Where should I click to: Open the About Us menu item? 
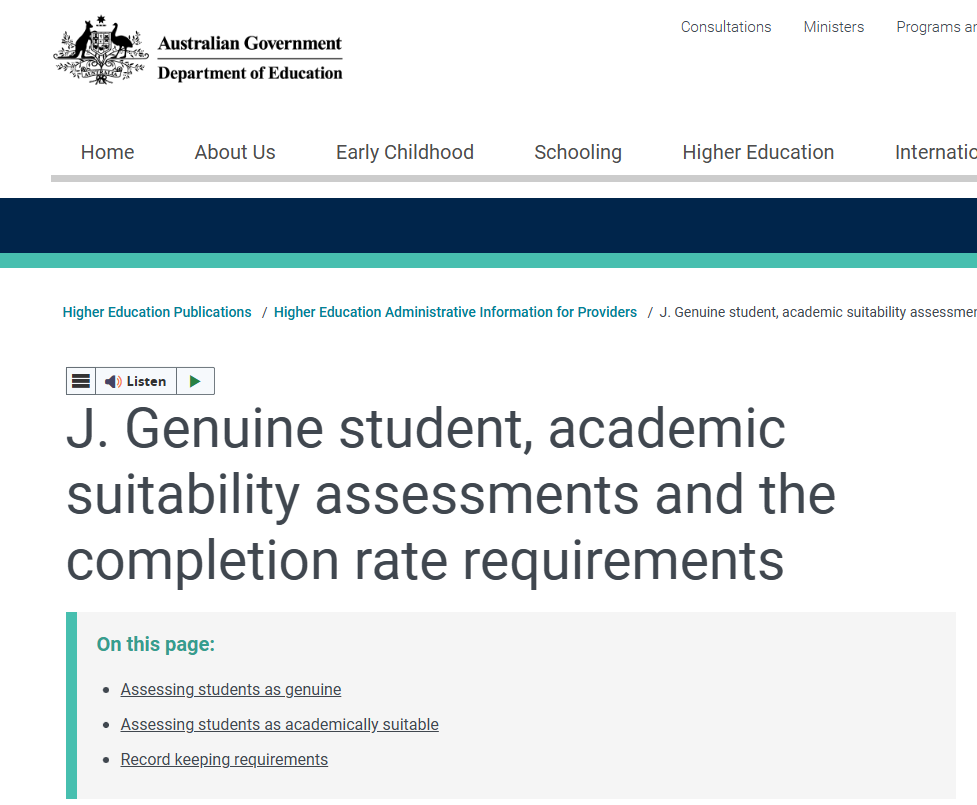[235, 152]
